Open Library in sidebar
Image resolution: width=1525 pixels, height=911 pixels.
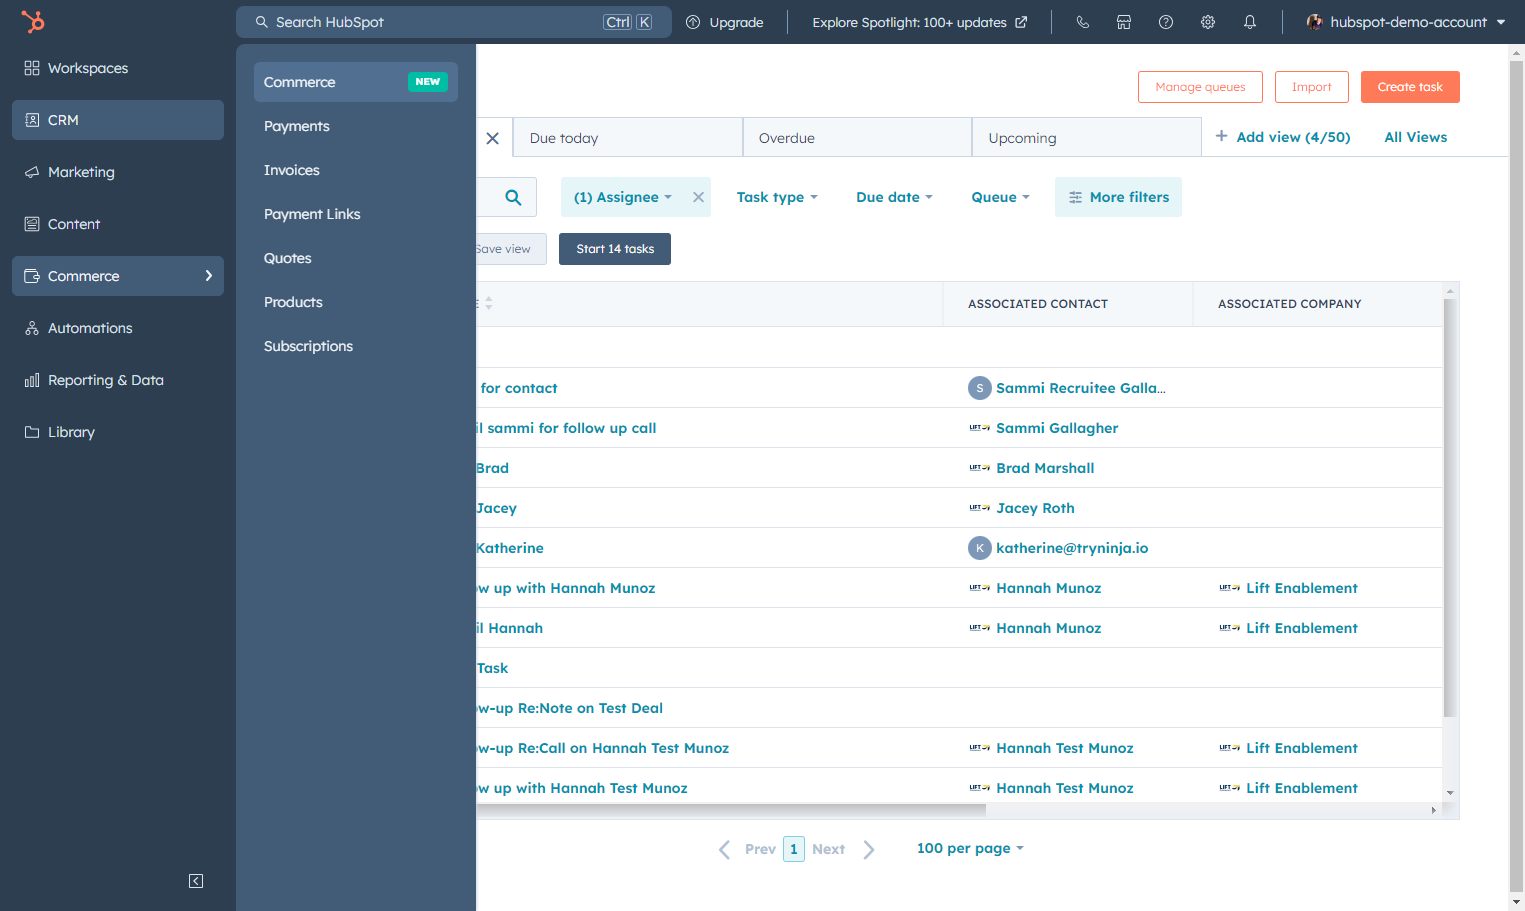pyautogui.click(x=118, y=432)
